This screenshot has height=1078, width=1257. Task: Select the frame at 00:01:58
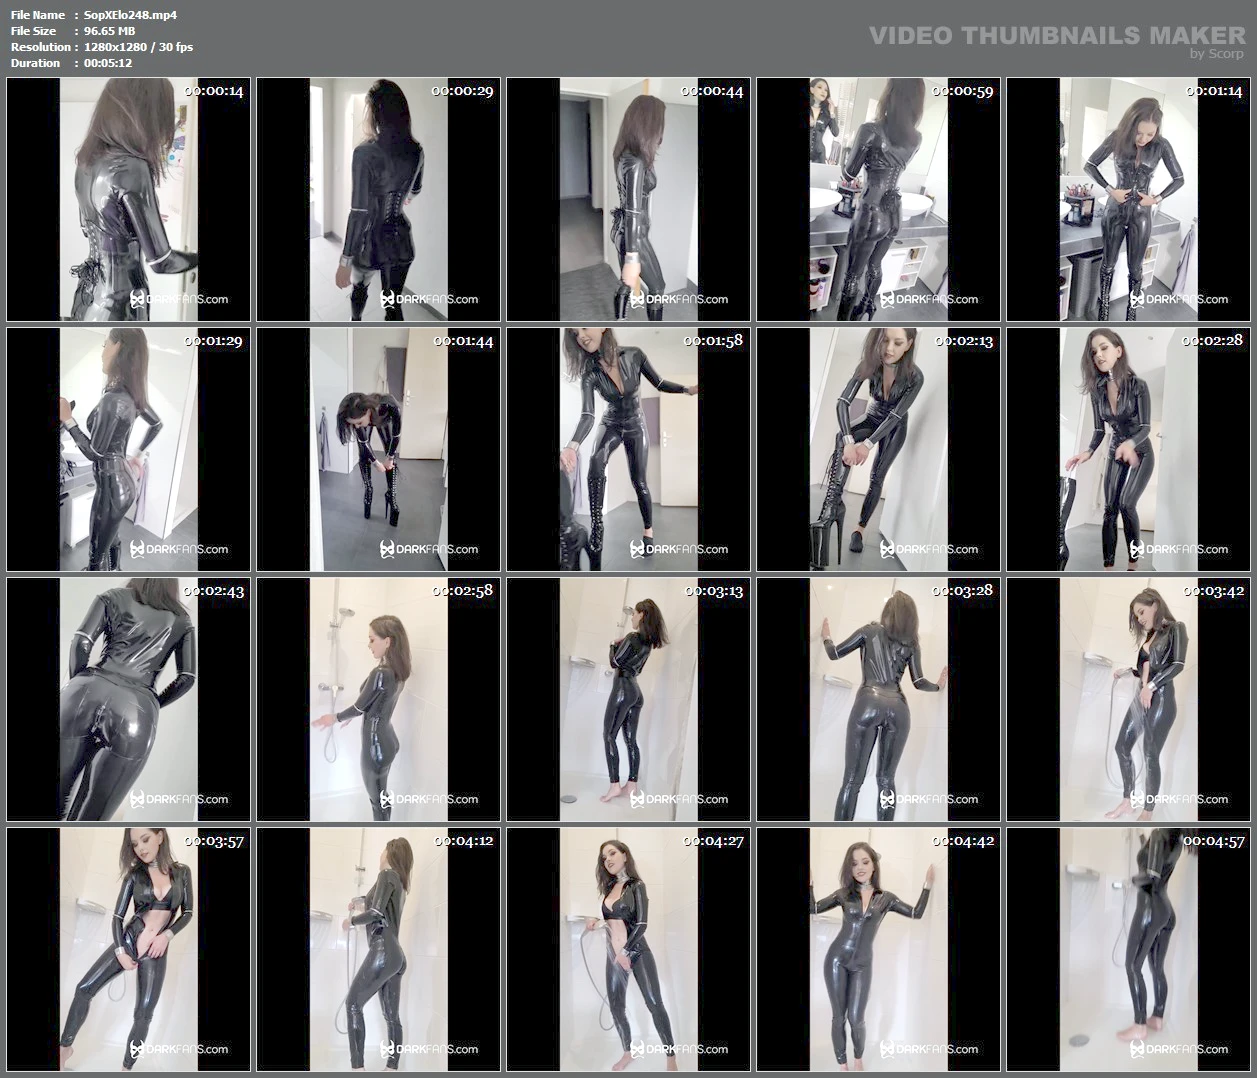(x=628, y=449)
